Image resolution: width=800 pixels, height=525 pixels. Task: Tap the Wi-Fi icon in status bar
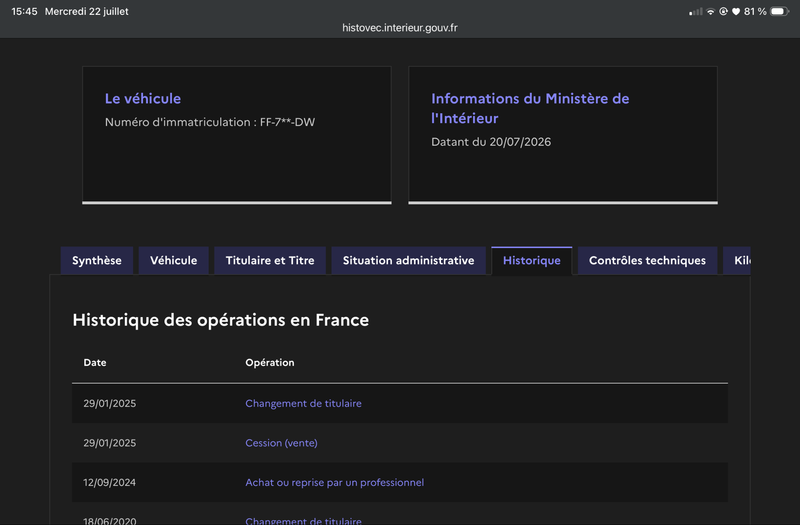[x=710, y=11]
